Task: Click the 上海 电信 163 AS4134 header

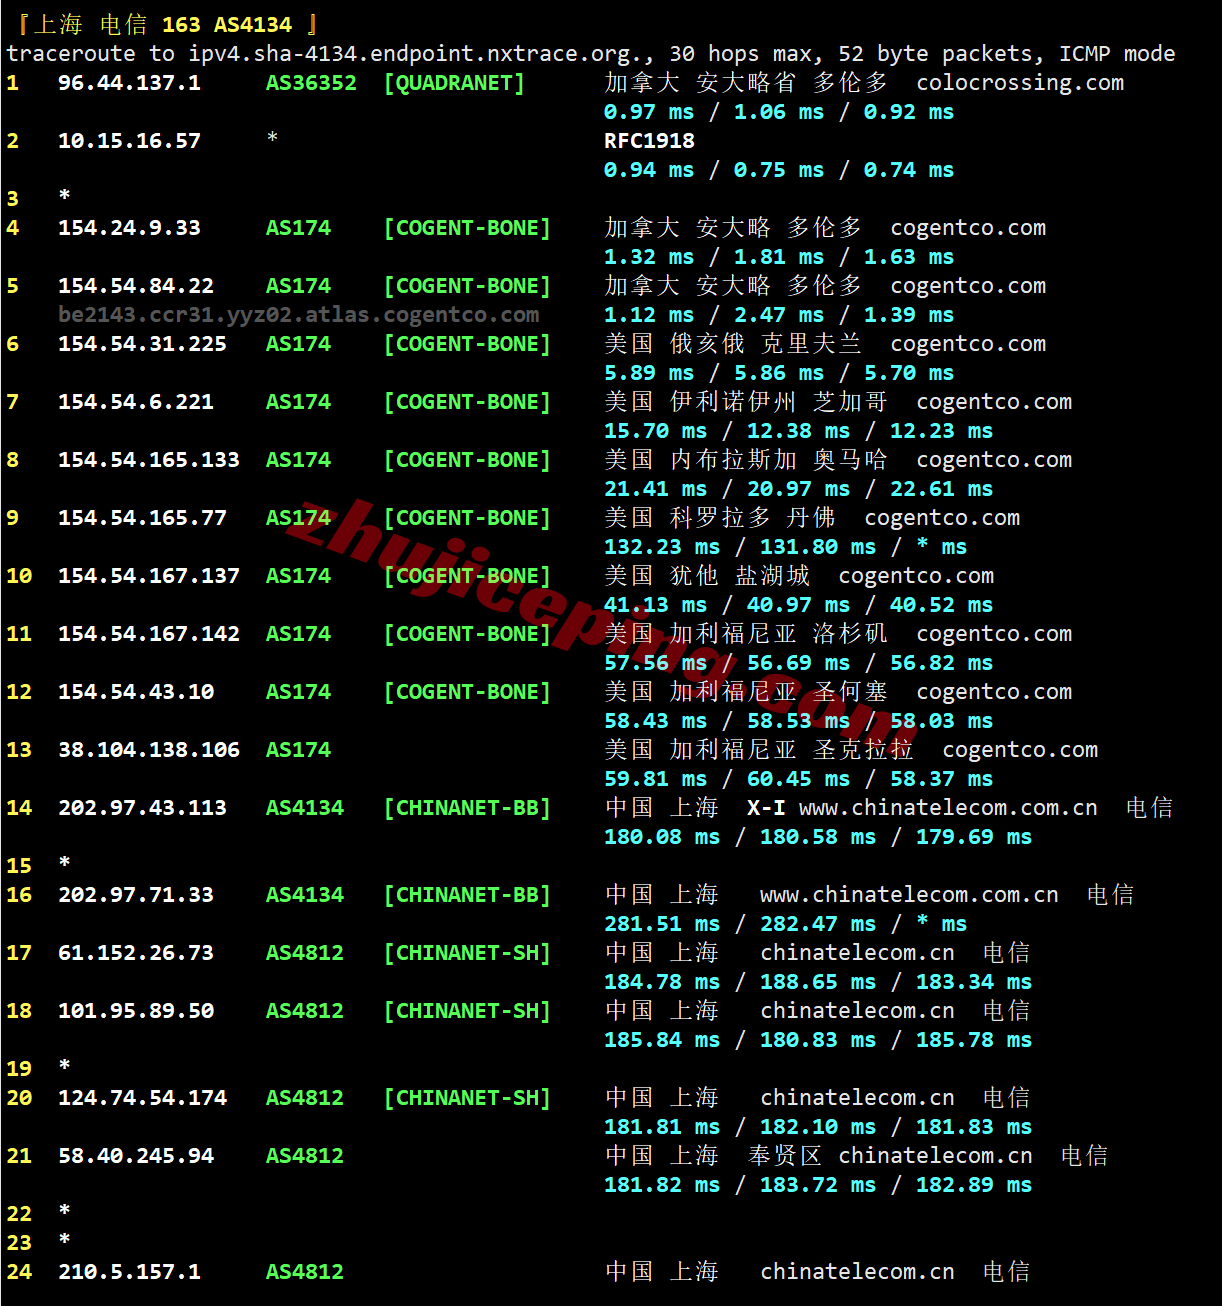Action: [x=163, y=24]
